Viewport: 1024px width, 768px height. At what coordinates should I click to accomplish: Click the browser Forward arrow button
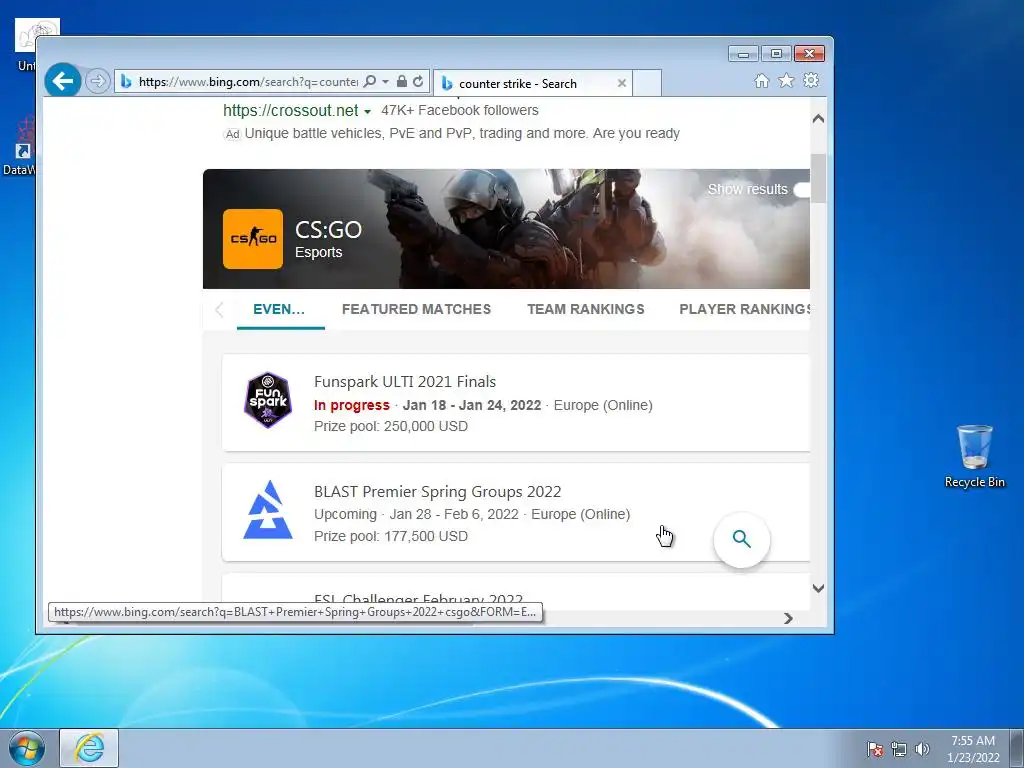tap(97, 82)
